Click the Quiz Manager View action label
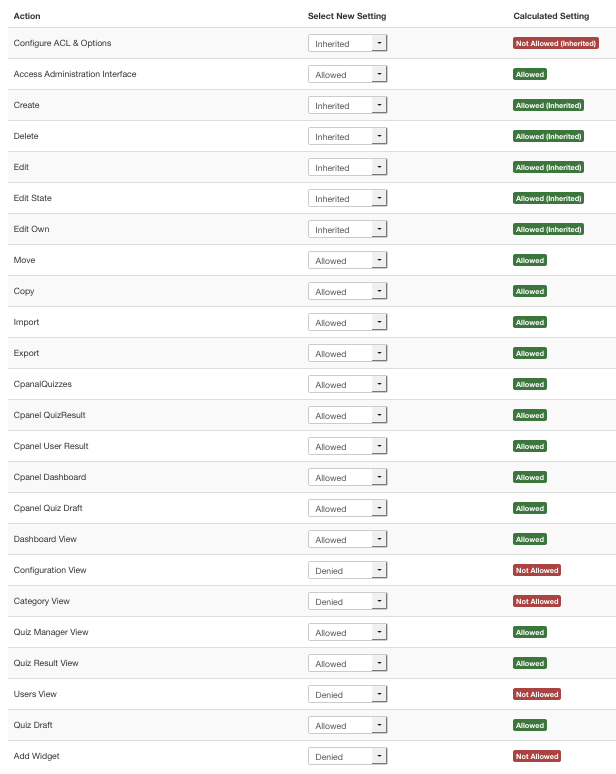616x774 pixels. click(51, 632)
